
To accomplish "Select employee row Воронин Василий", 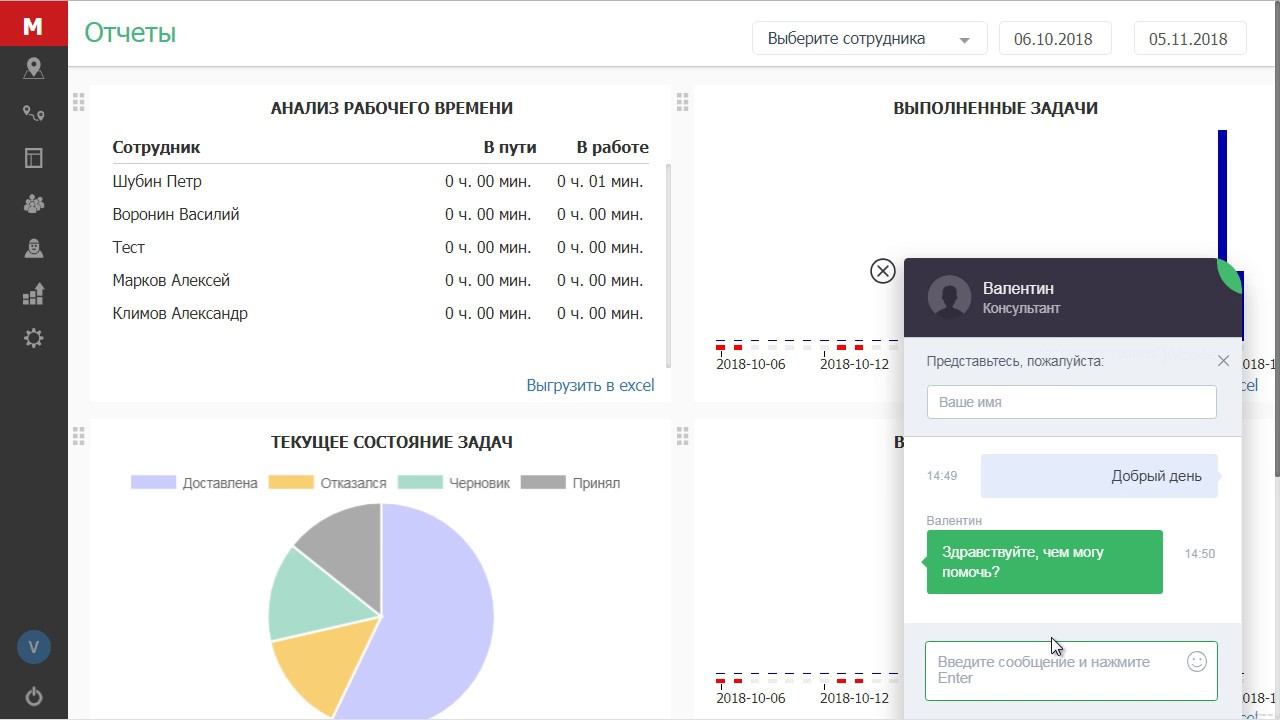I will pyautogui.click(x=380, y=214).
